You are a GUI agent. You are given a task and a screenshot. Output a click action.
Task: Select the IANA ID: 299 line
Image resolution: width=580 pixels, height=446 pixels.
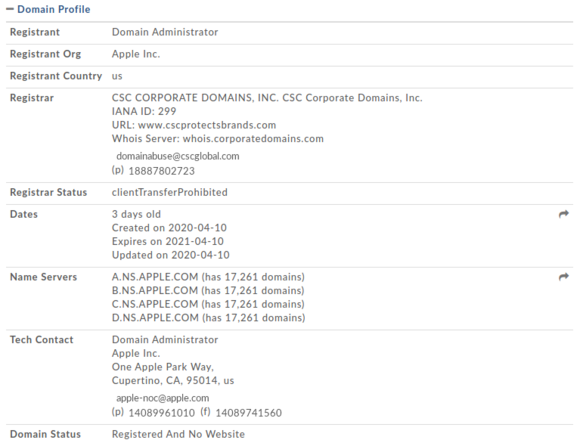click(144, 111)
